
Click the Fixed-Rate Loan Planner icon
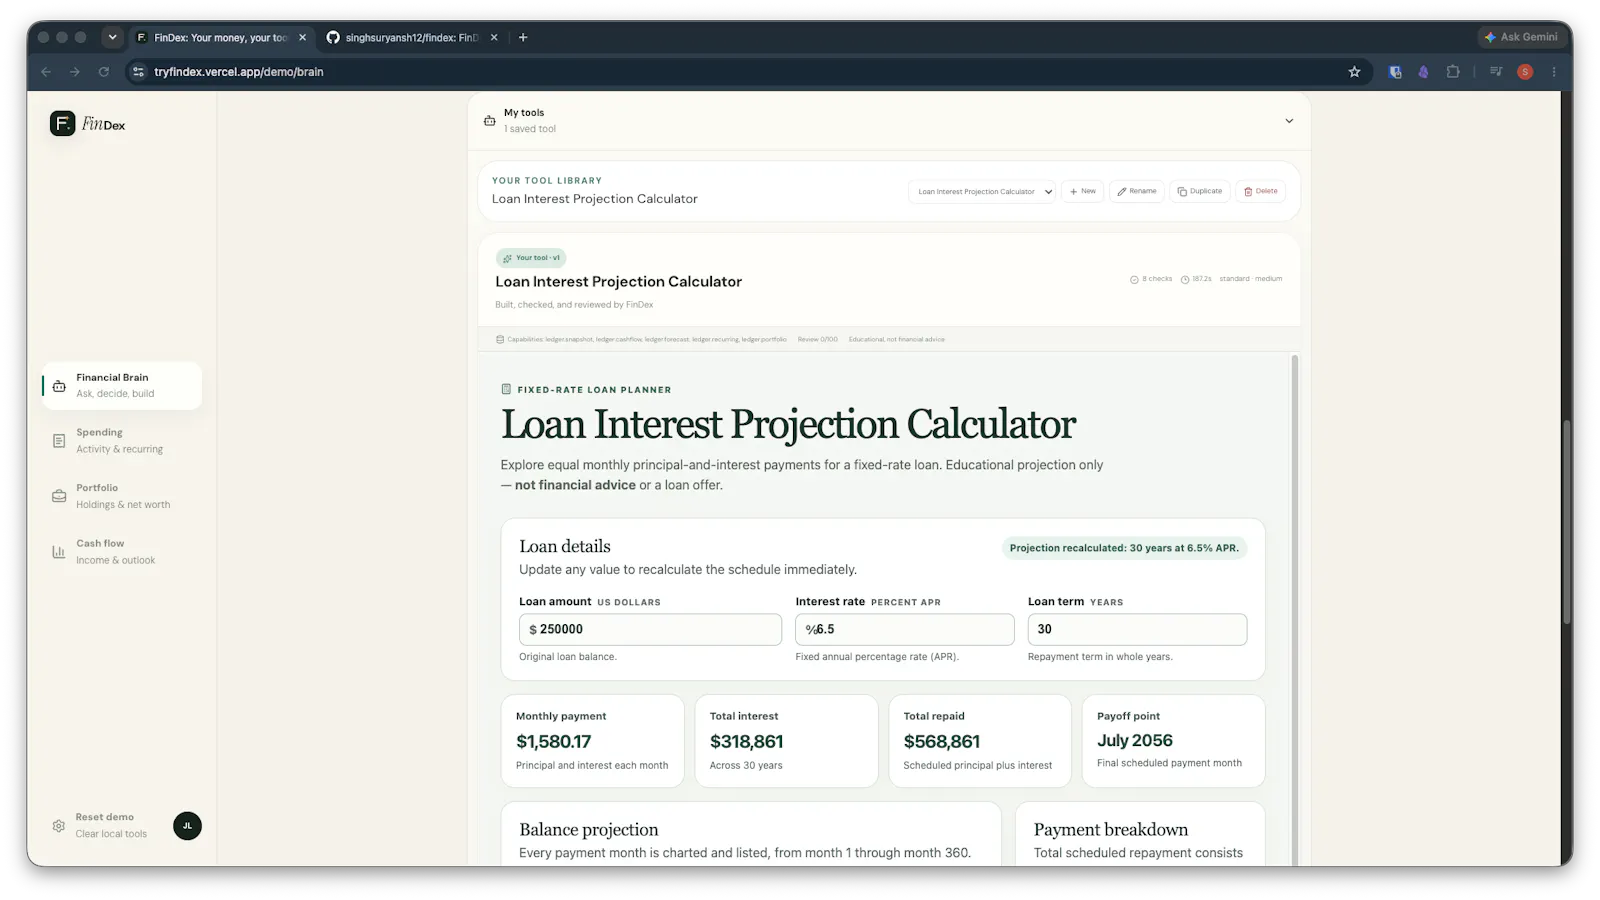(x=506, y=389)
